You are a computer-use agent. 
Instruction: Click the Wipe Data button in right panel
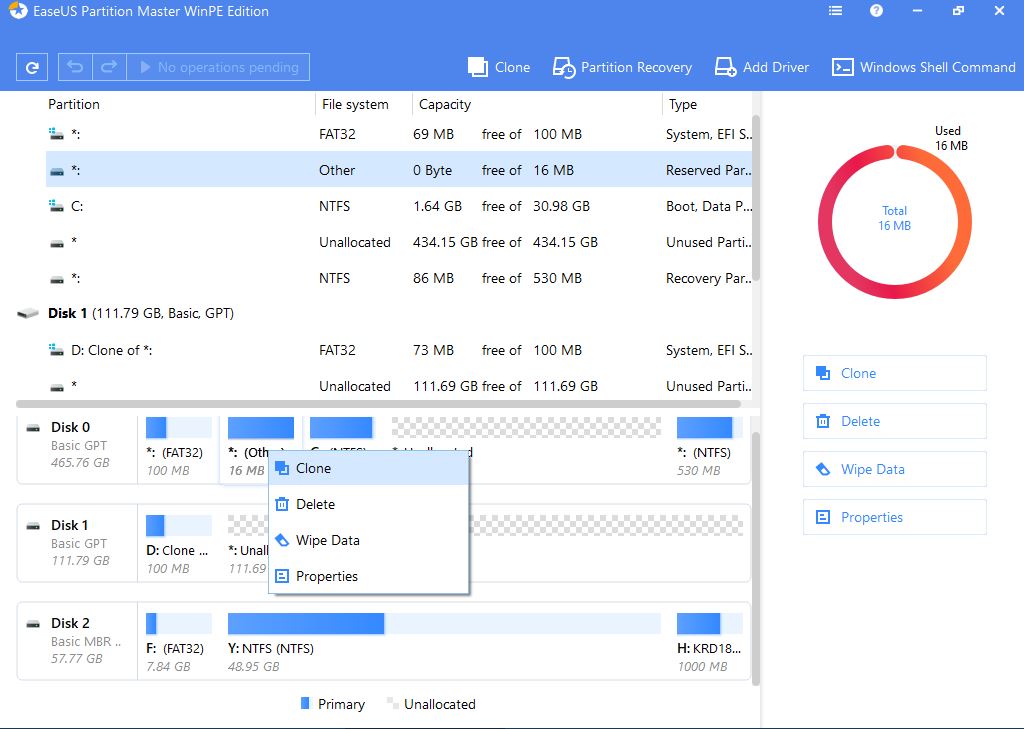(894, 469)
